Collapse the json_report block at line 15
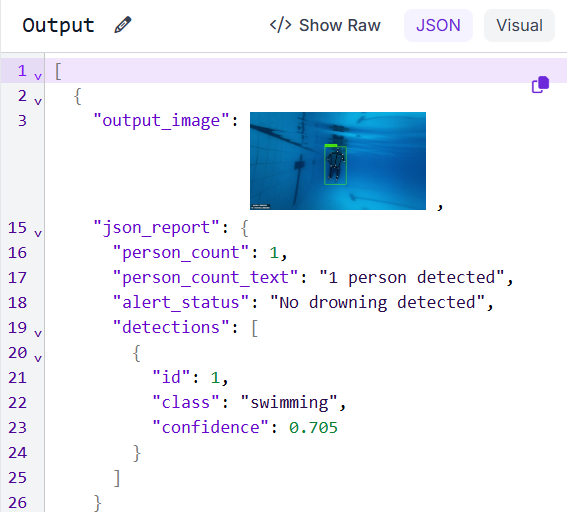The height and width of the screenshot is (512, 567). 38,233
